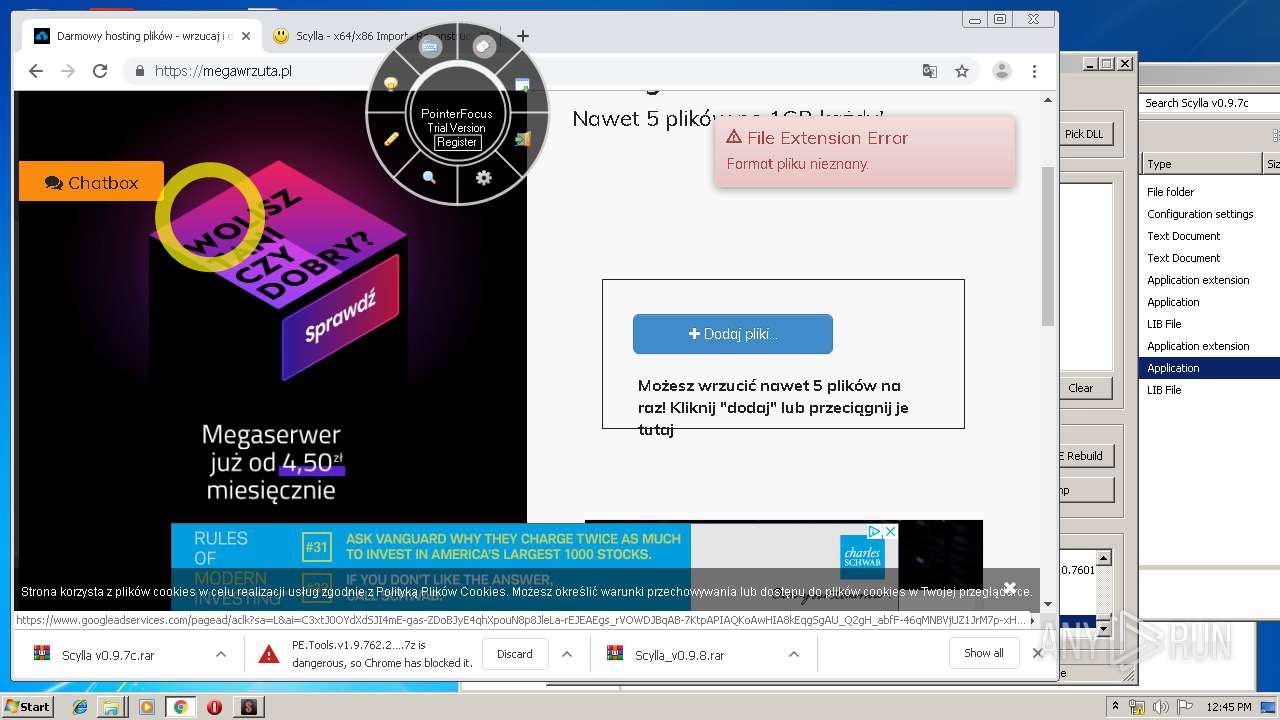
Task: Open a new Chrome tab
Action: (522, 36)
